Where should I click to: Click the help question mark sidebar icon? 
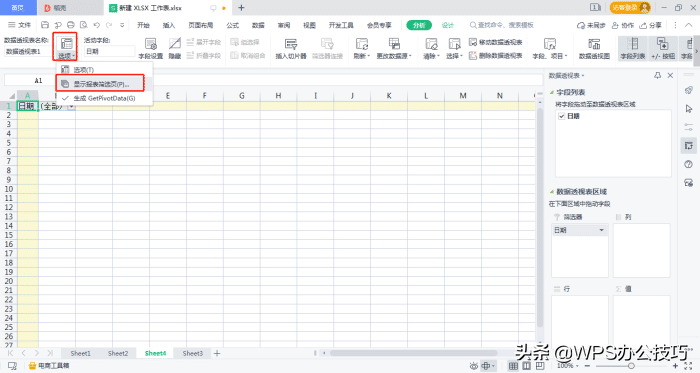[688, 164]
